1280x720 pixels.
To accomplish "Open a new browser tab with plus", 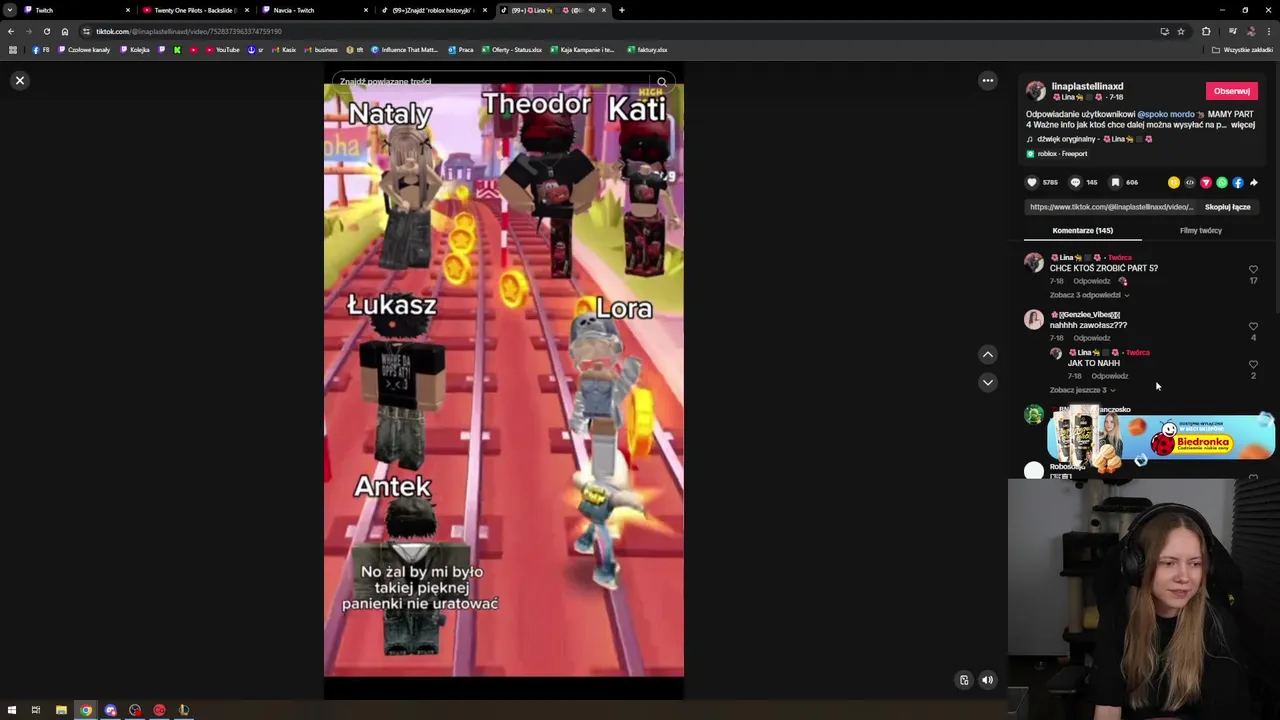I will tap(621, 10).
